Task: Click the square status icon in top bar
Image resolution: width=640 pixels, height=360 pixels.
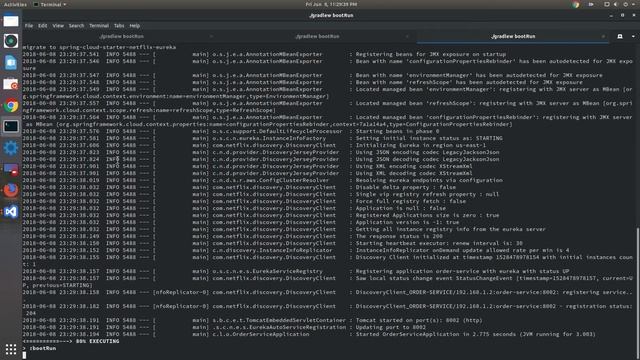Action: coord(607,4)
